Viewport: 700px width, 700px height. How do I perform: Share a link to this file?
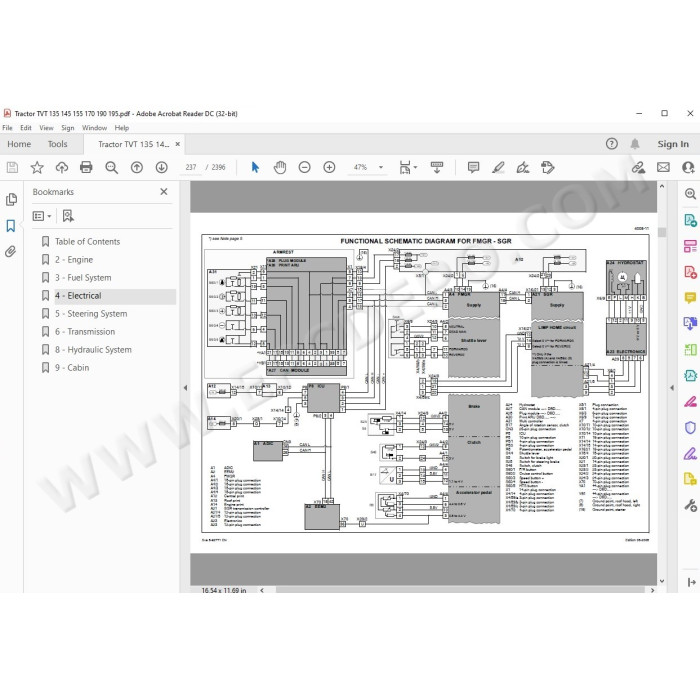638,167
